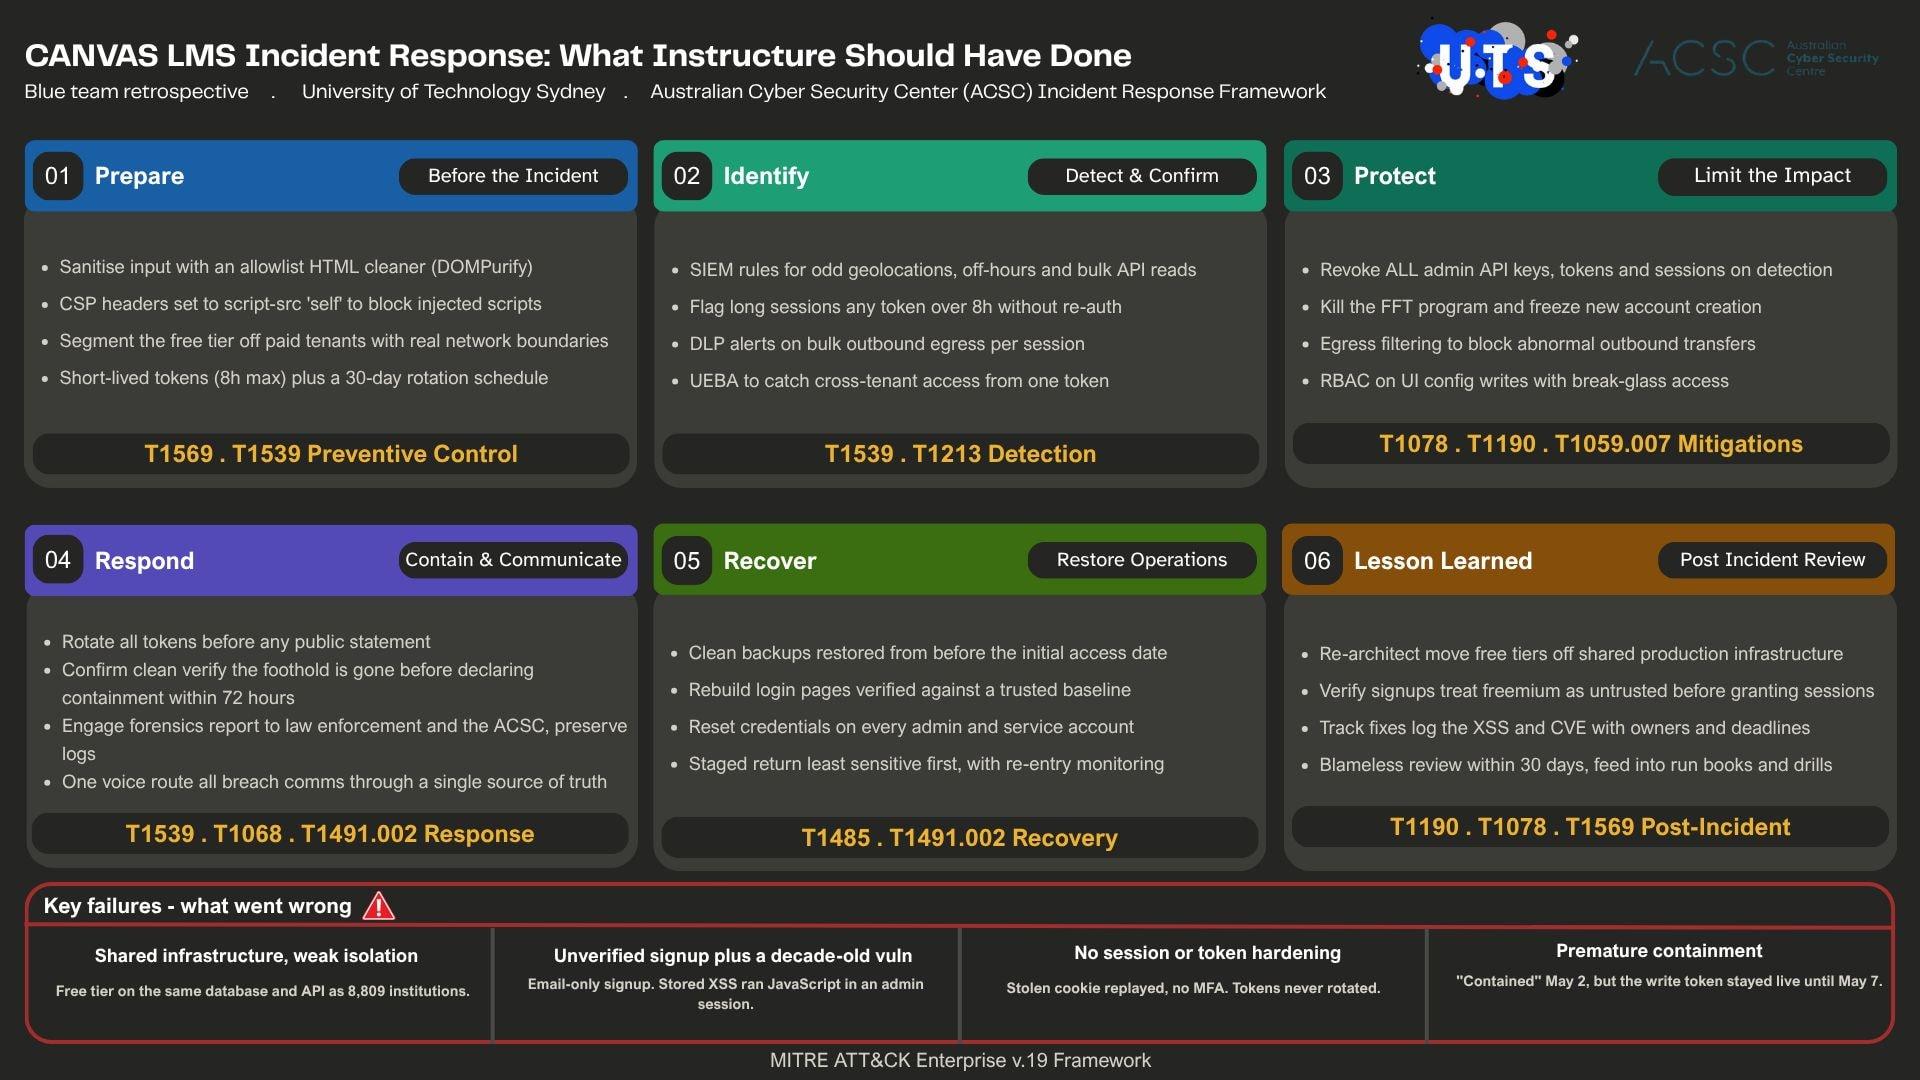Viewport: 1920px width, 1080px height.
Task: Click the 05 number badge beside Recover
Action: coord(687,560)
